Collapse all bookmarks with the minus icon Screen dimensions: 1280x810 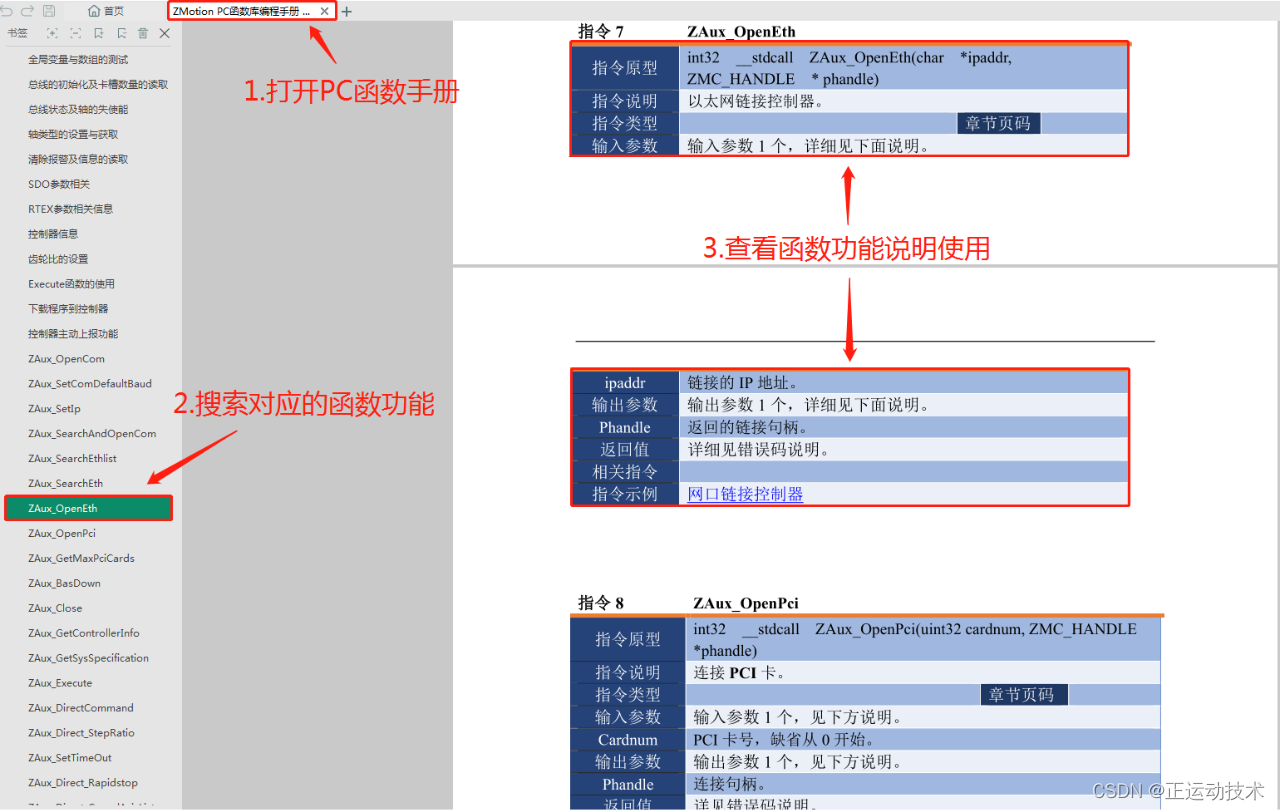coord(76,33)
